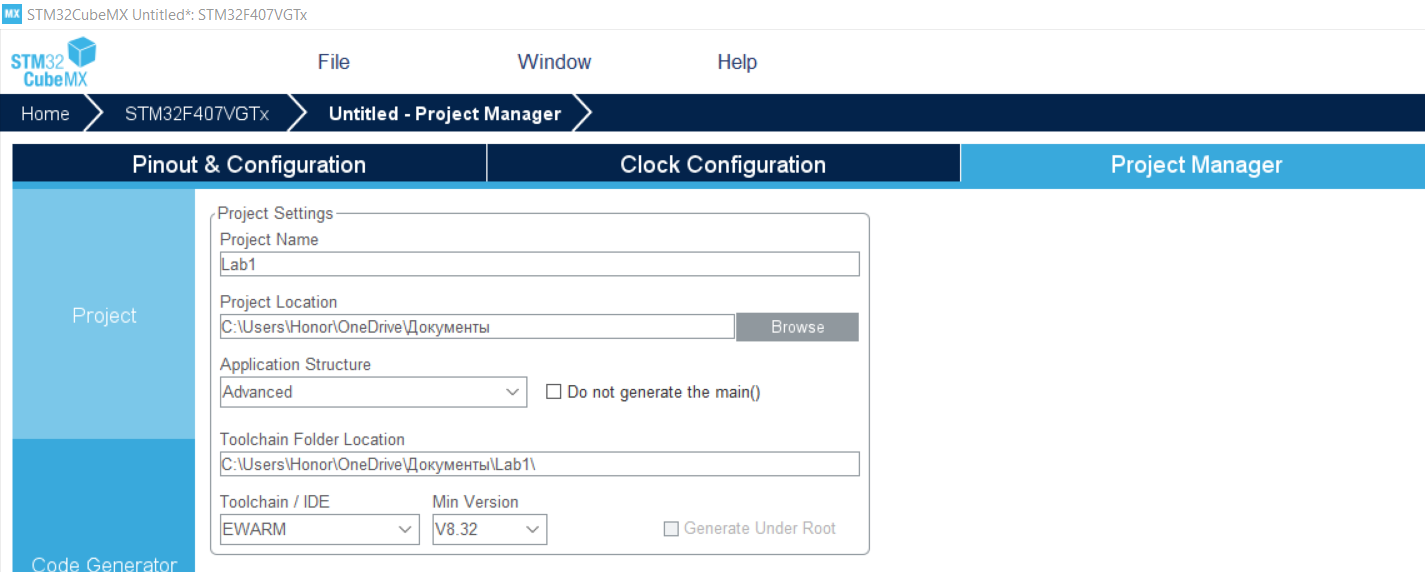Open the Help menu
1425x572 pixels.
point(737,62)
